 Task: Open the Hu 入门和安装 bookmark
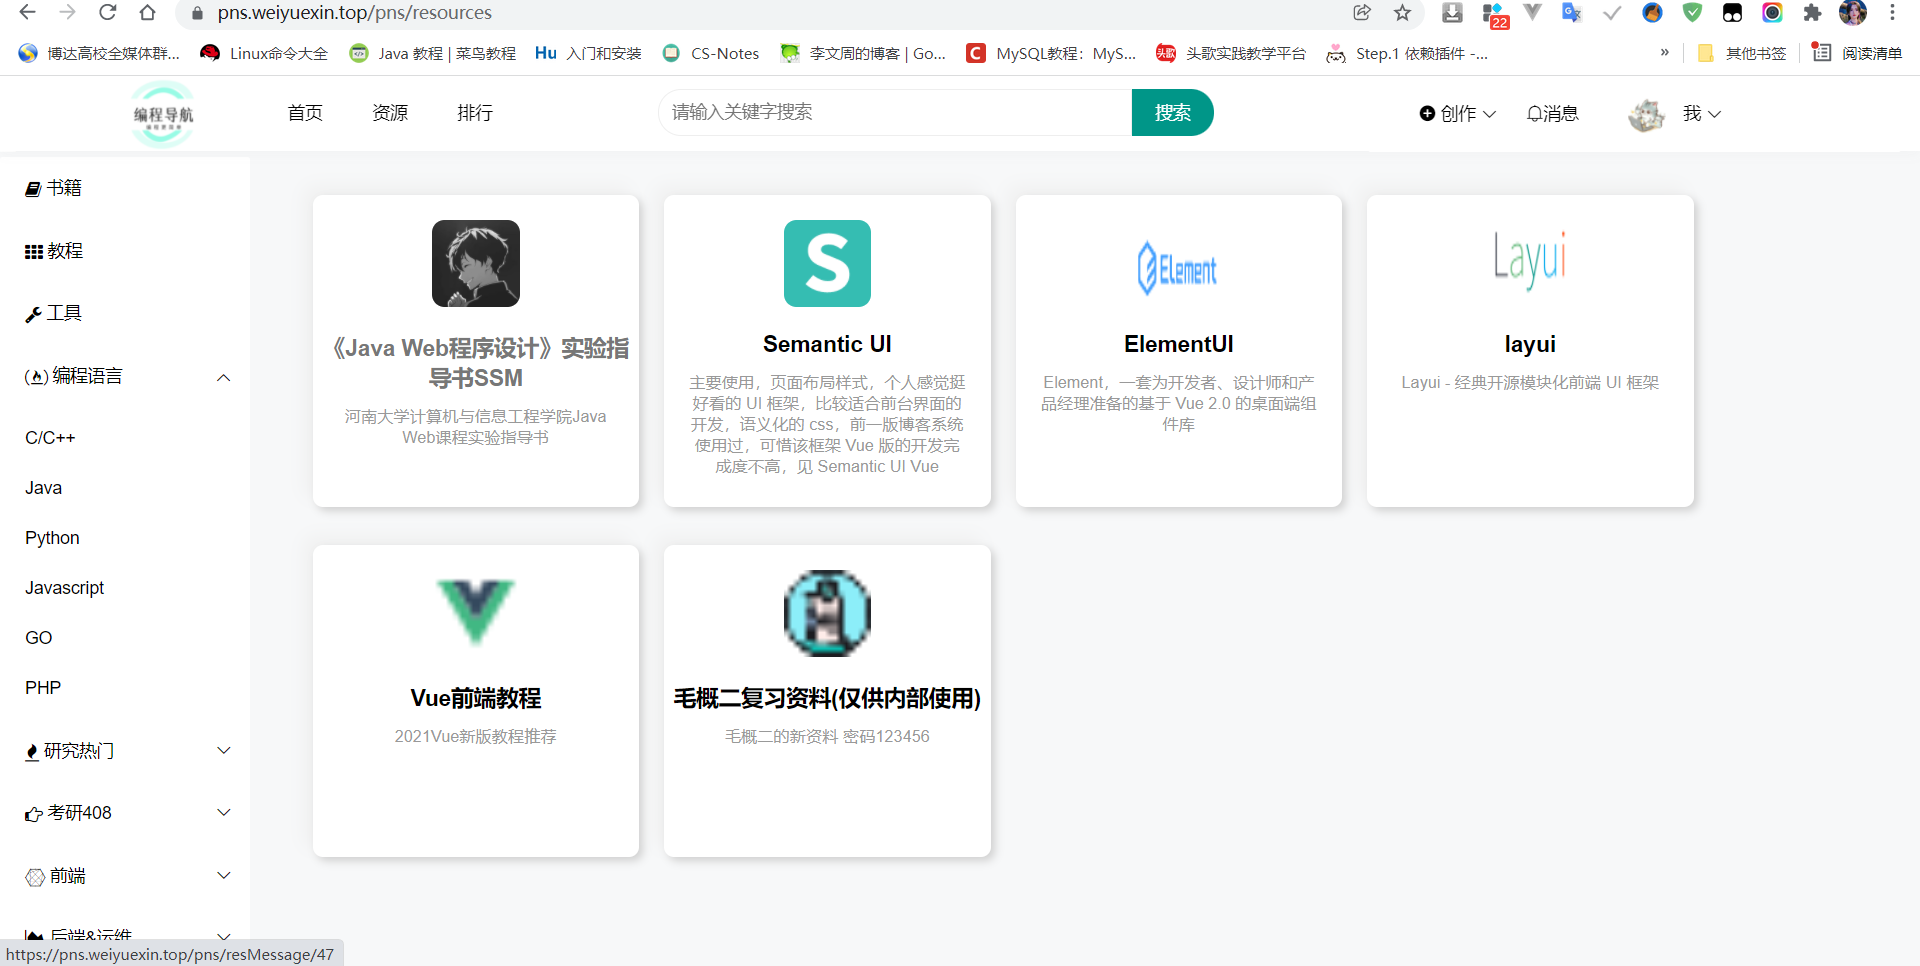588,53
